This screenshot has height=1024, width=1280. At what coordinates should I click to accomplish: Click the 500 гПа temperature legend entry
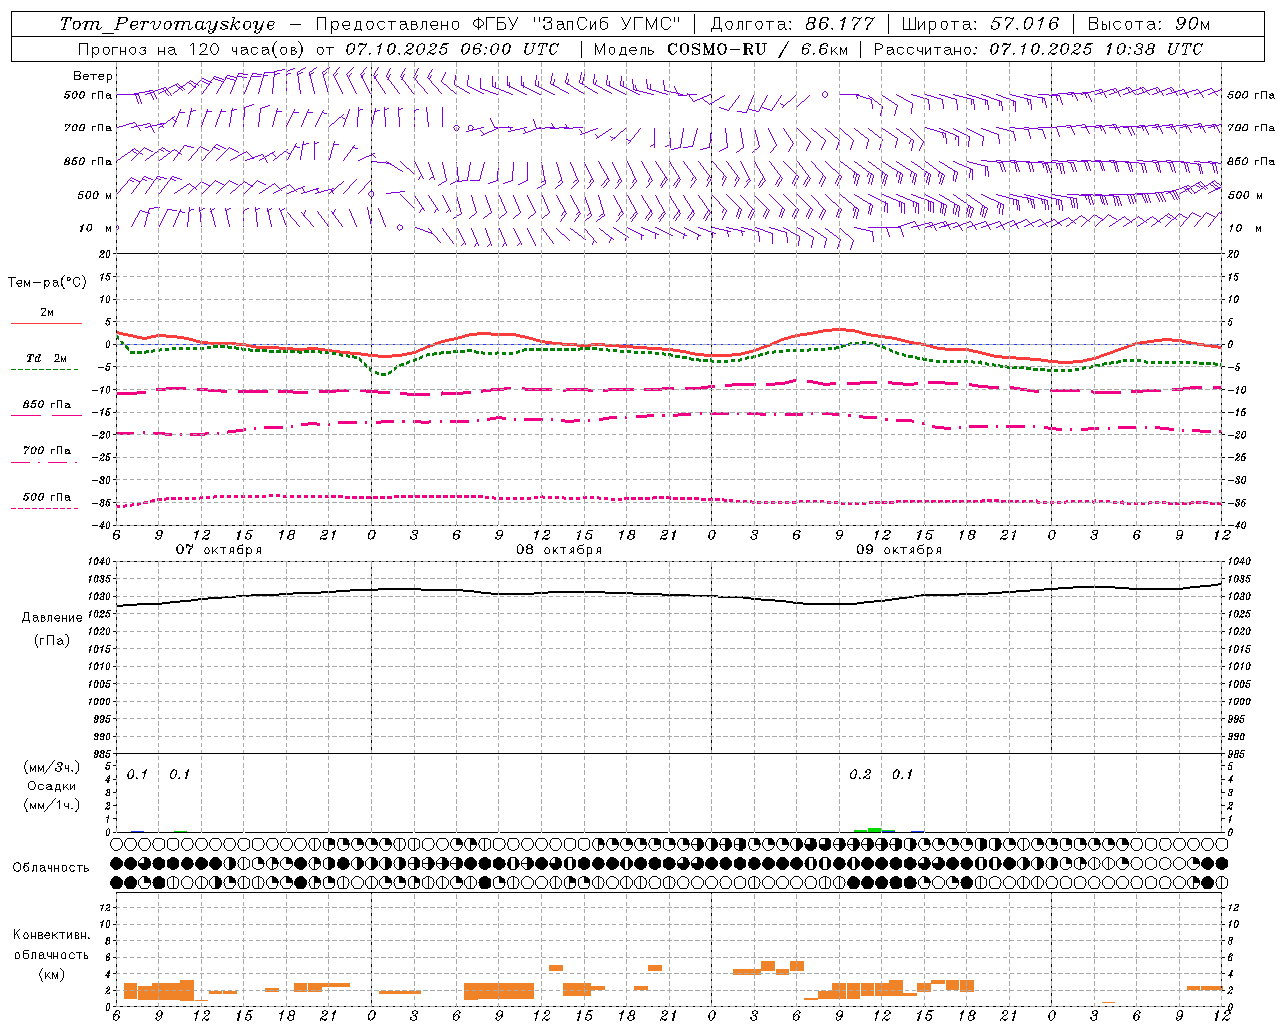(47, 497)
